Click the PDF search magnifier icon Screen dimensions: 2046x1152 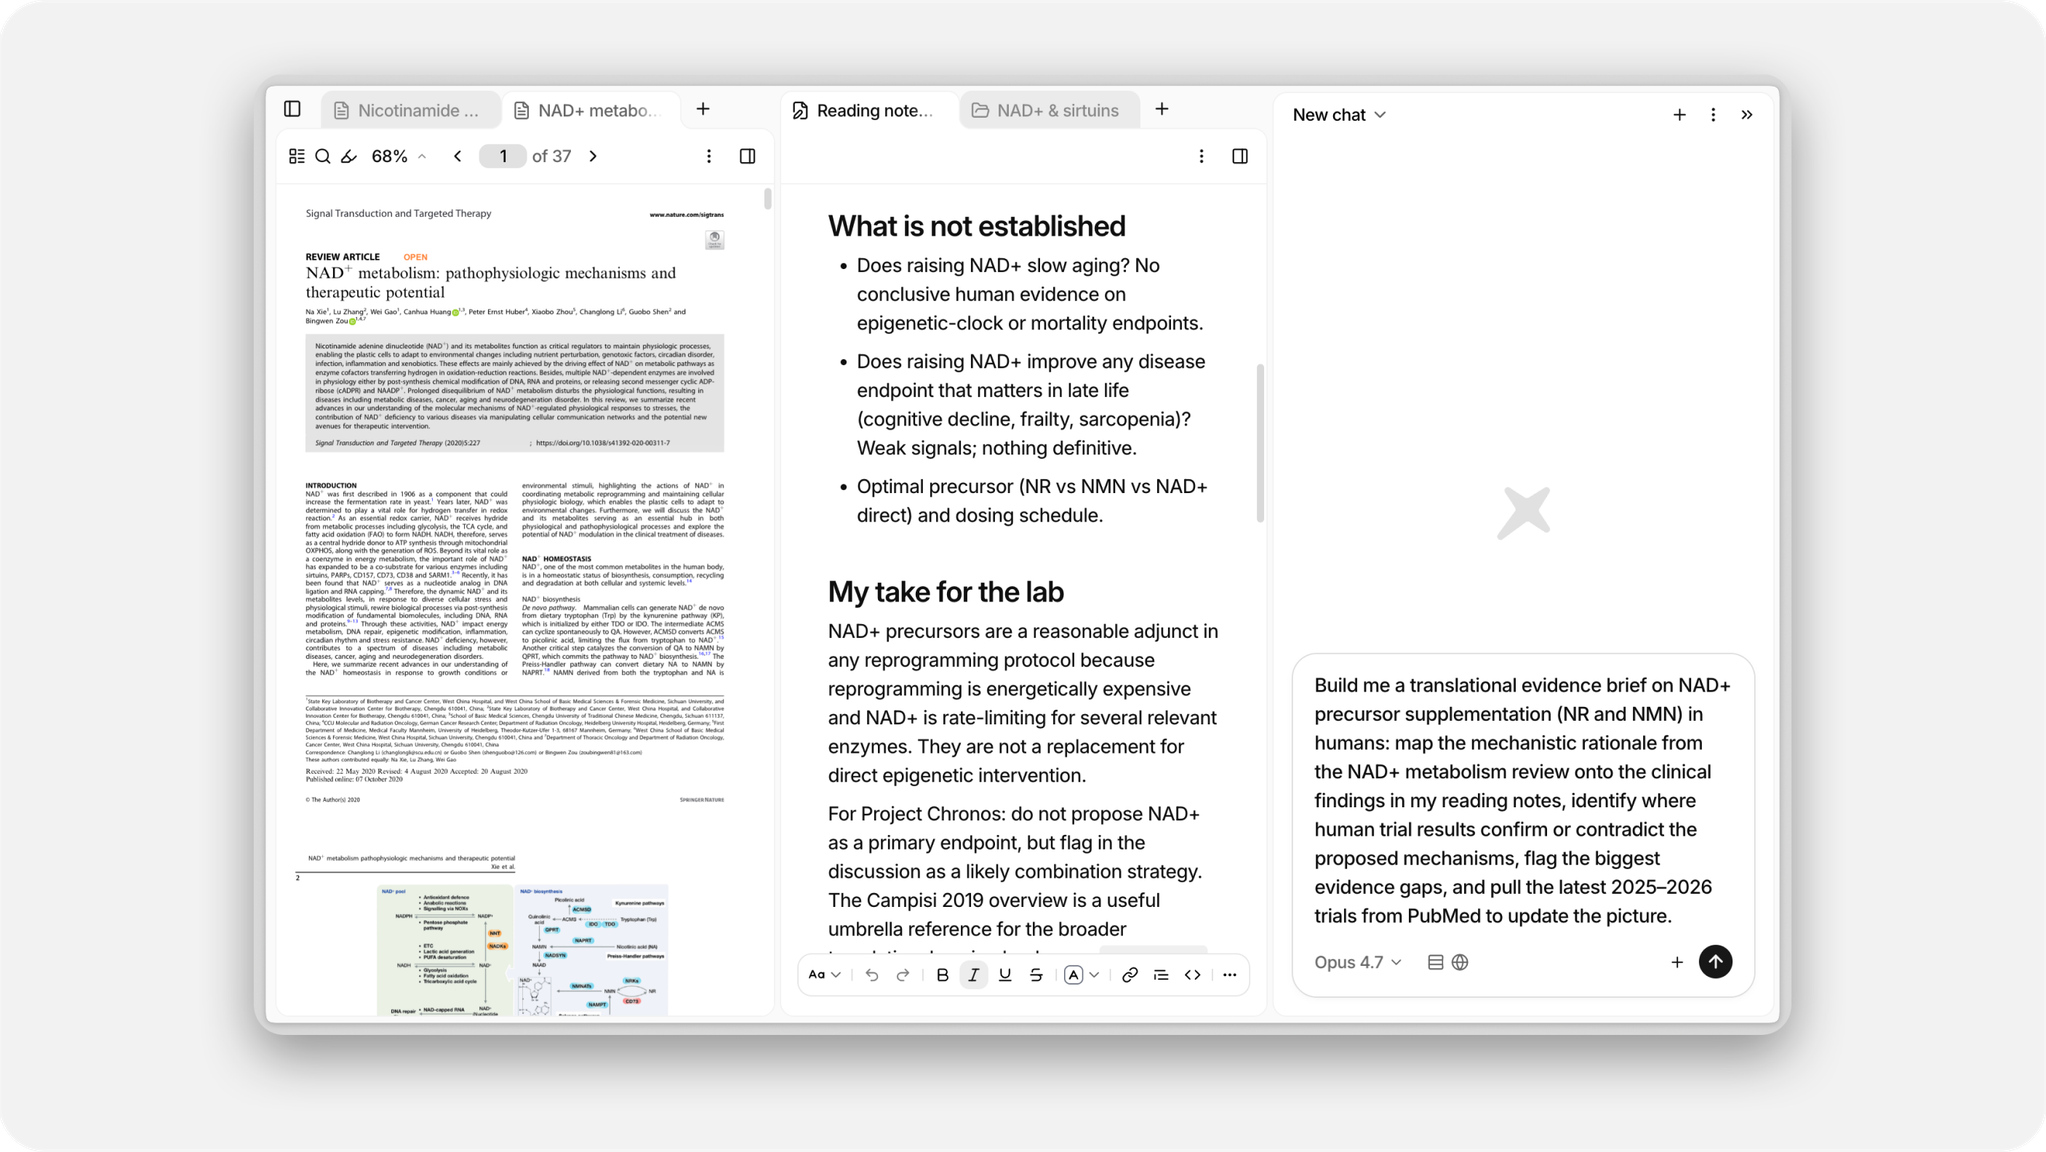(323, 156)
